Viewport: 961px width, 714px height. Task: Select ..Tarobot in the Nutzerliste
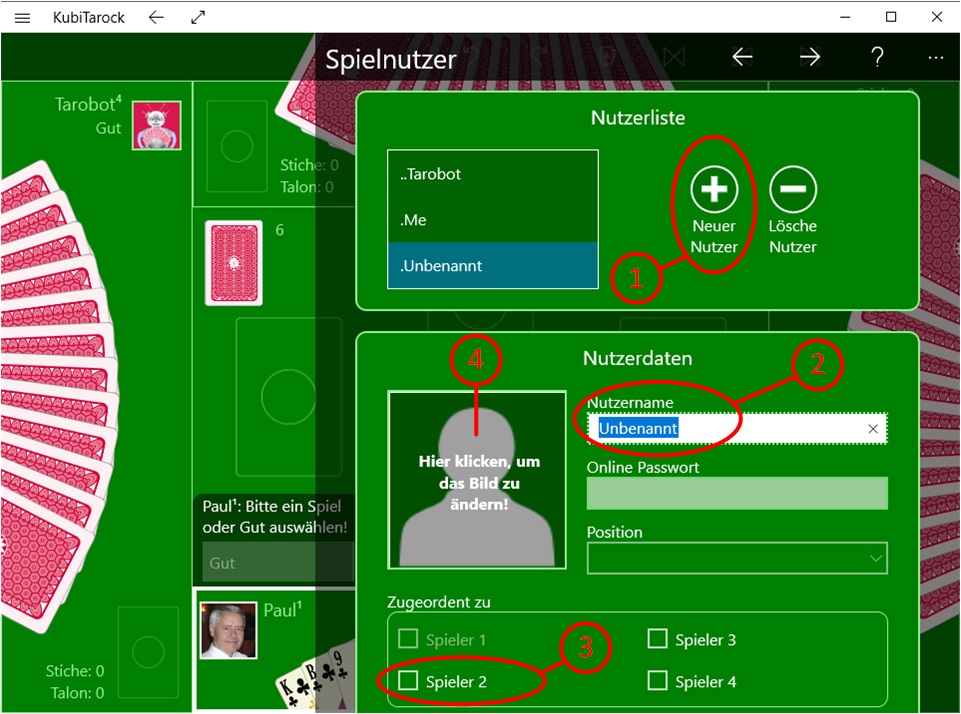point(492,174)
